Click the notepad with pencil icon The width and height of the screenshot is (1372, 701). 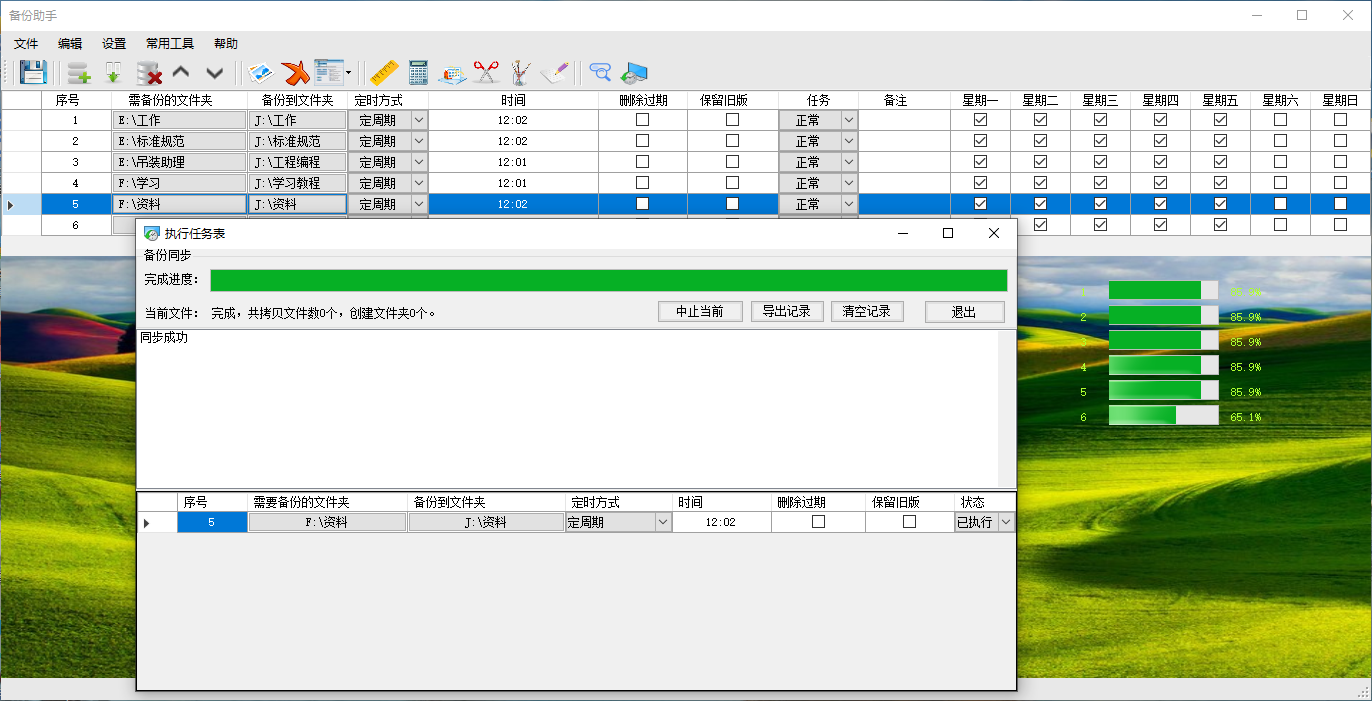pyautogui.click(x=554, y=72)
